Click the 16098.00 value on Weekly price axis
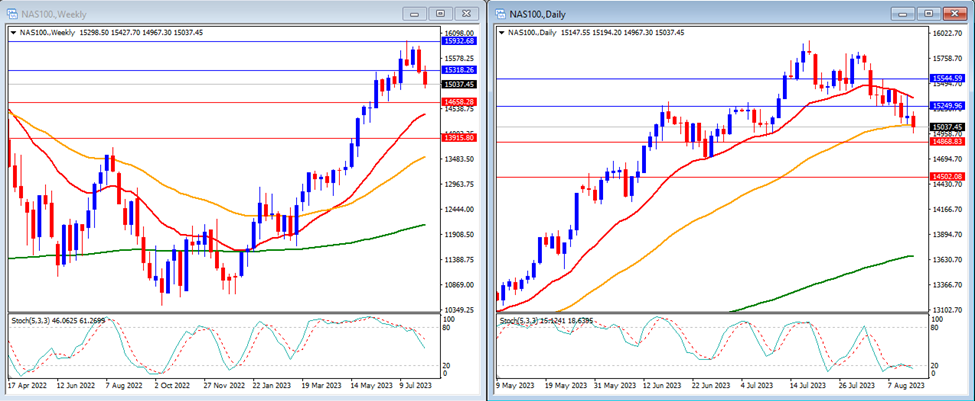 [461, 33]
